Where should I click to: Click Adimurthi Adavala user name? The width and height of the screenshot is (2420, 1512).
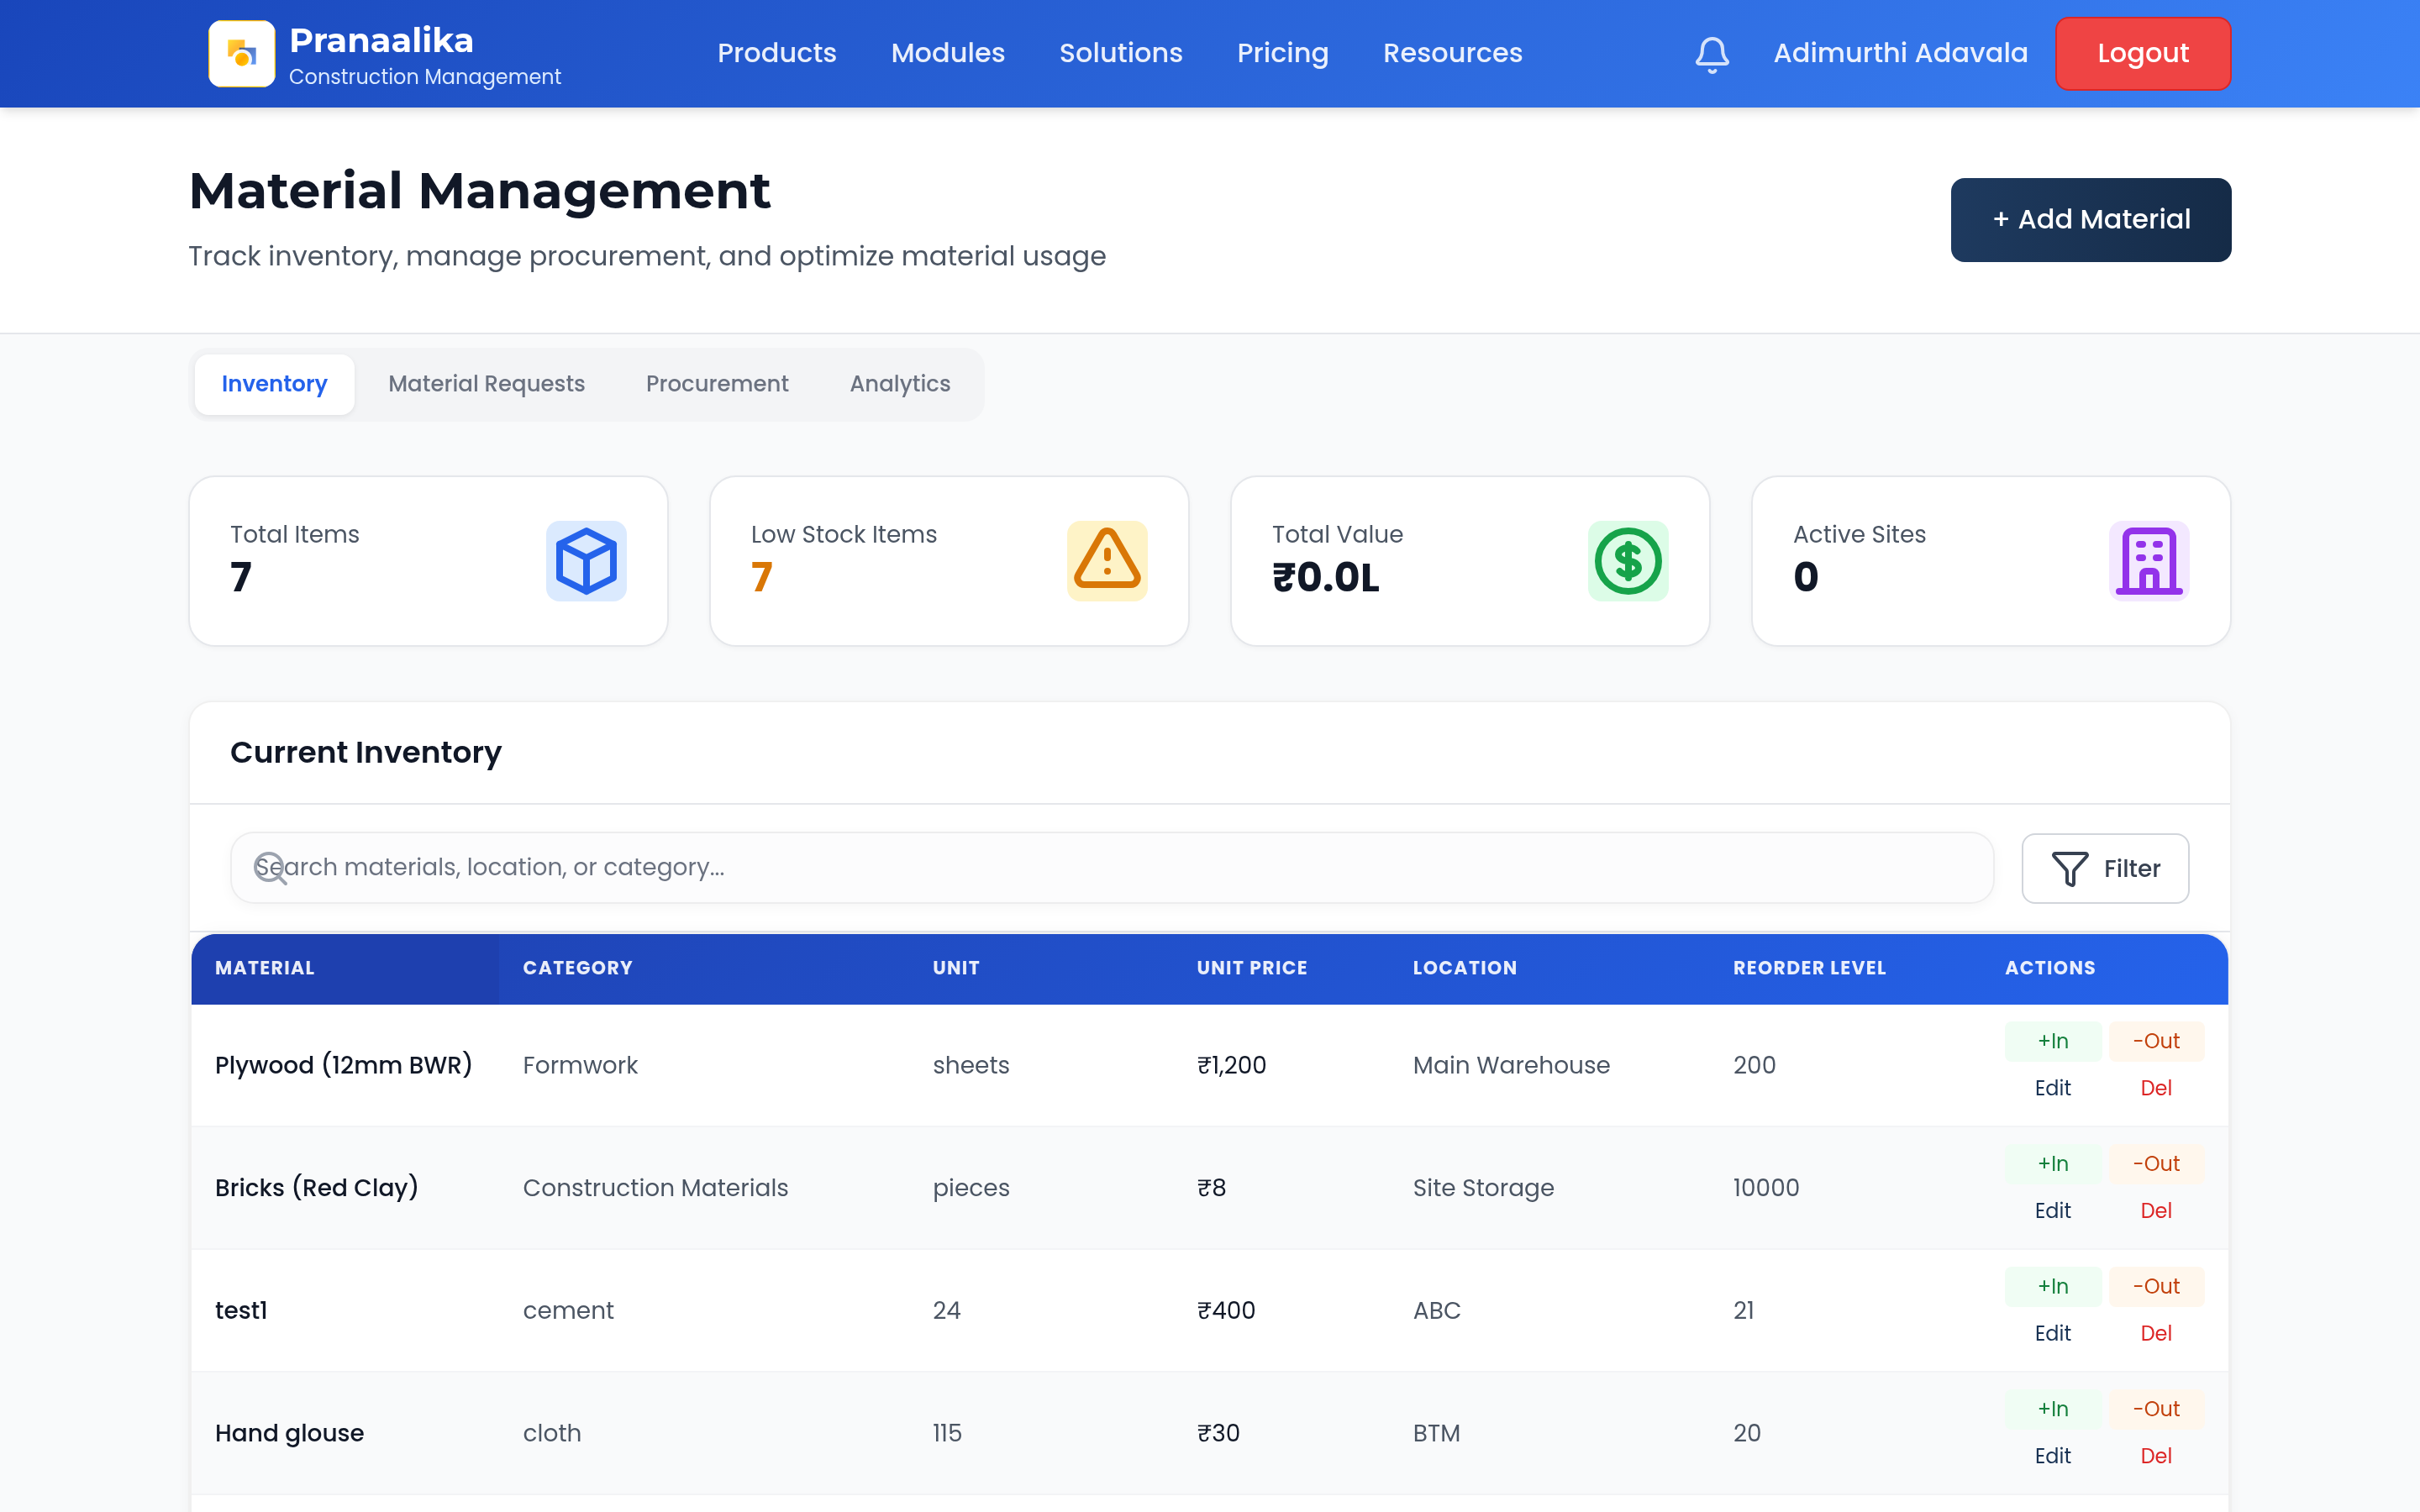(1900, 53)
